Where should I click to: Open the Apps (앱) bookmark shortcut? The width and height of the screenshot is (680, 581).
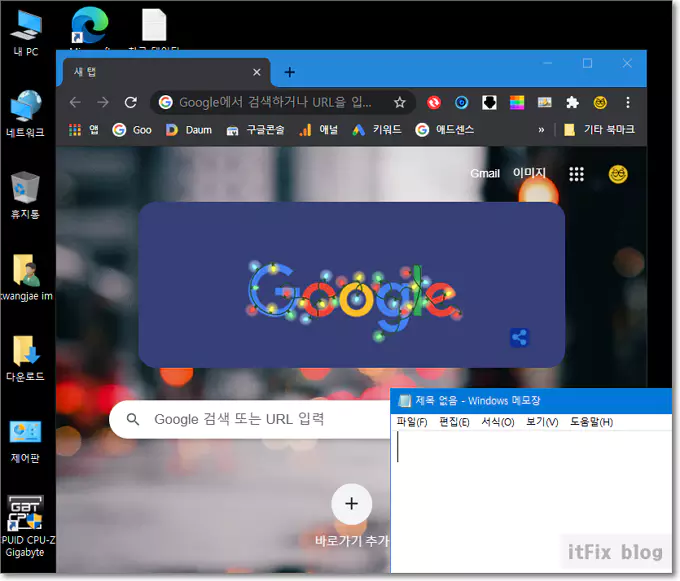pos(84,130)
